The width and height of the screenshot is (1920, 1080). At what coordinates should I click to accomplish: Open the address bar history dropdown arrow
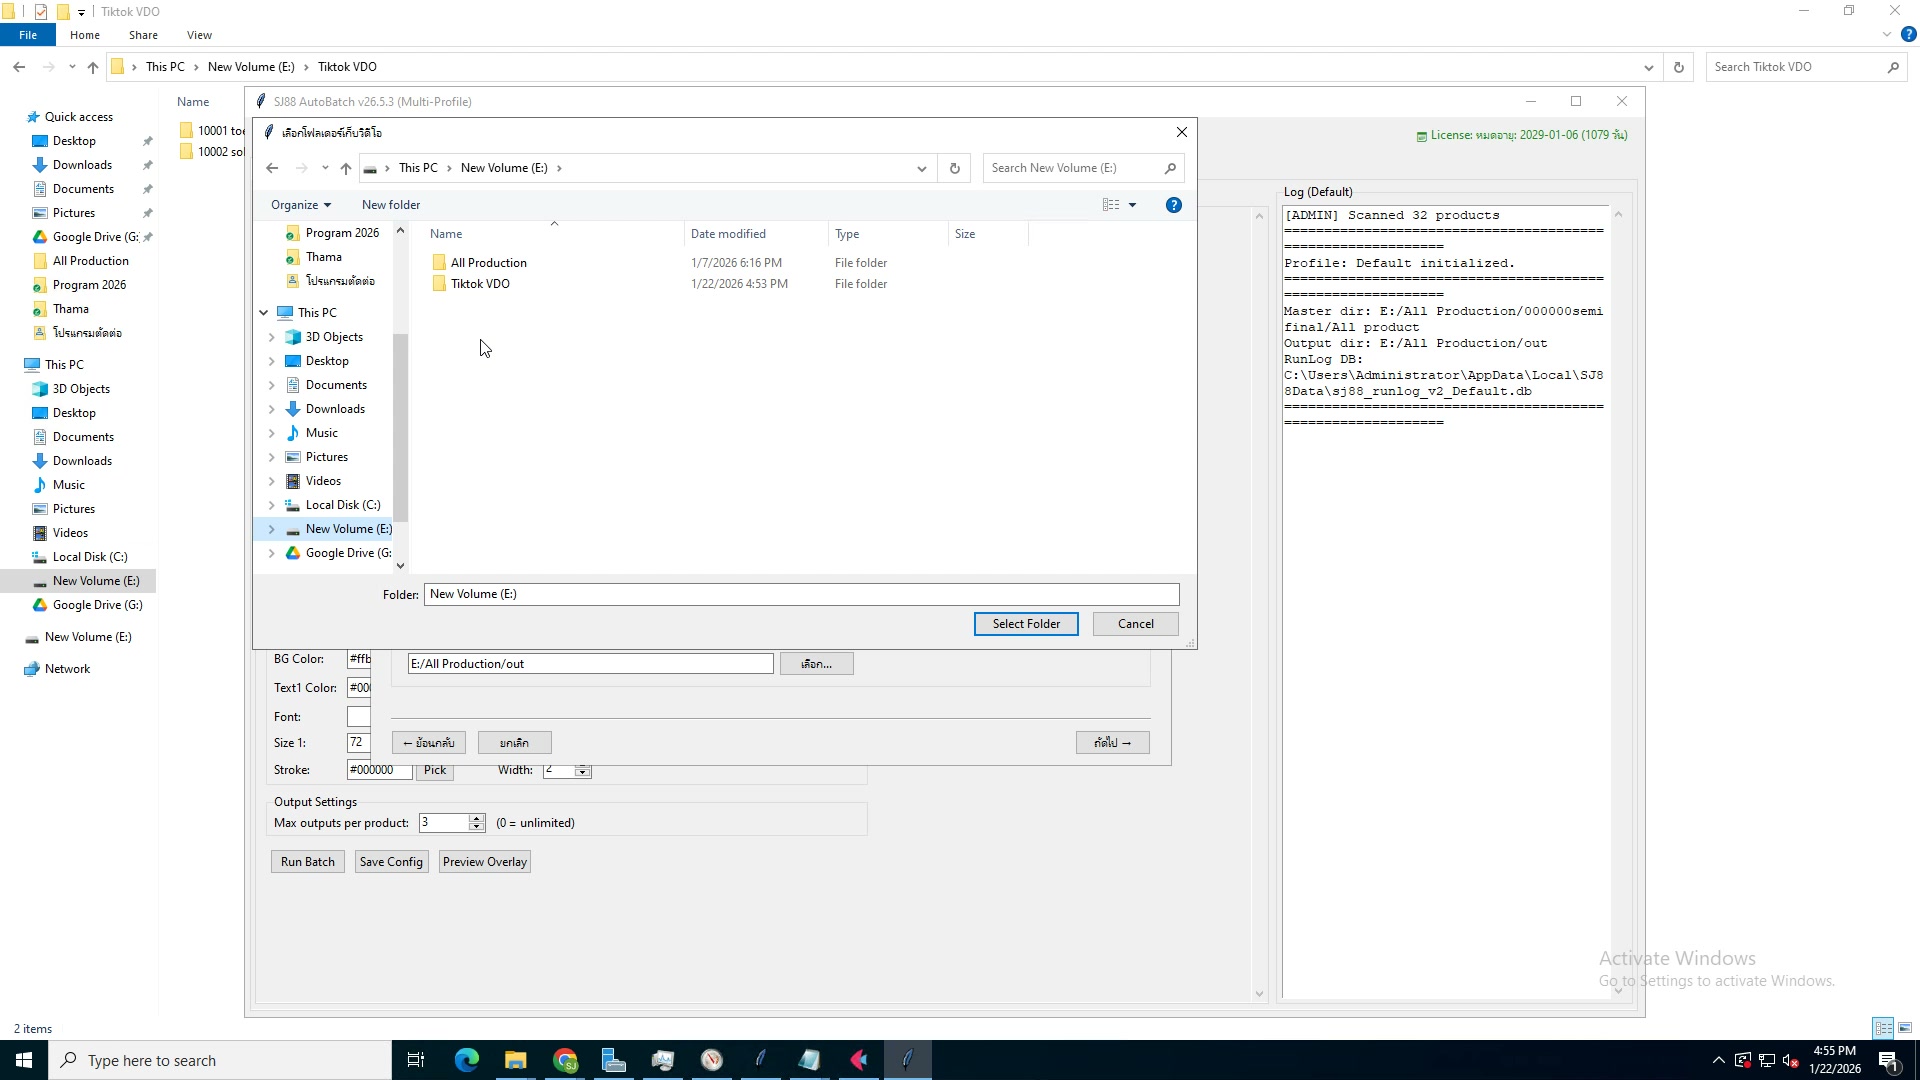[x=921, y=168]
